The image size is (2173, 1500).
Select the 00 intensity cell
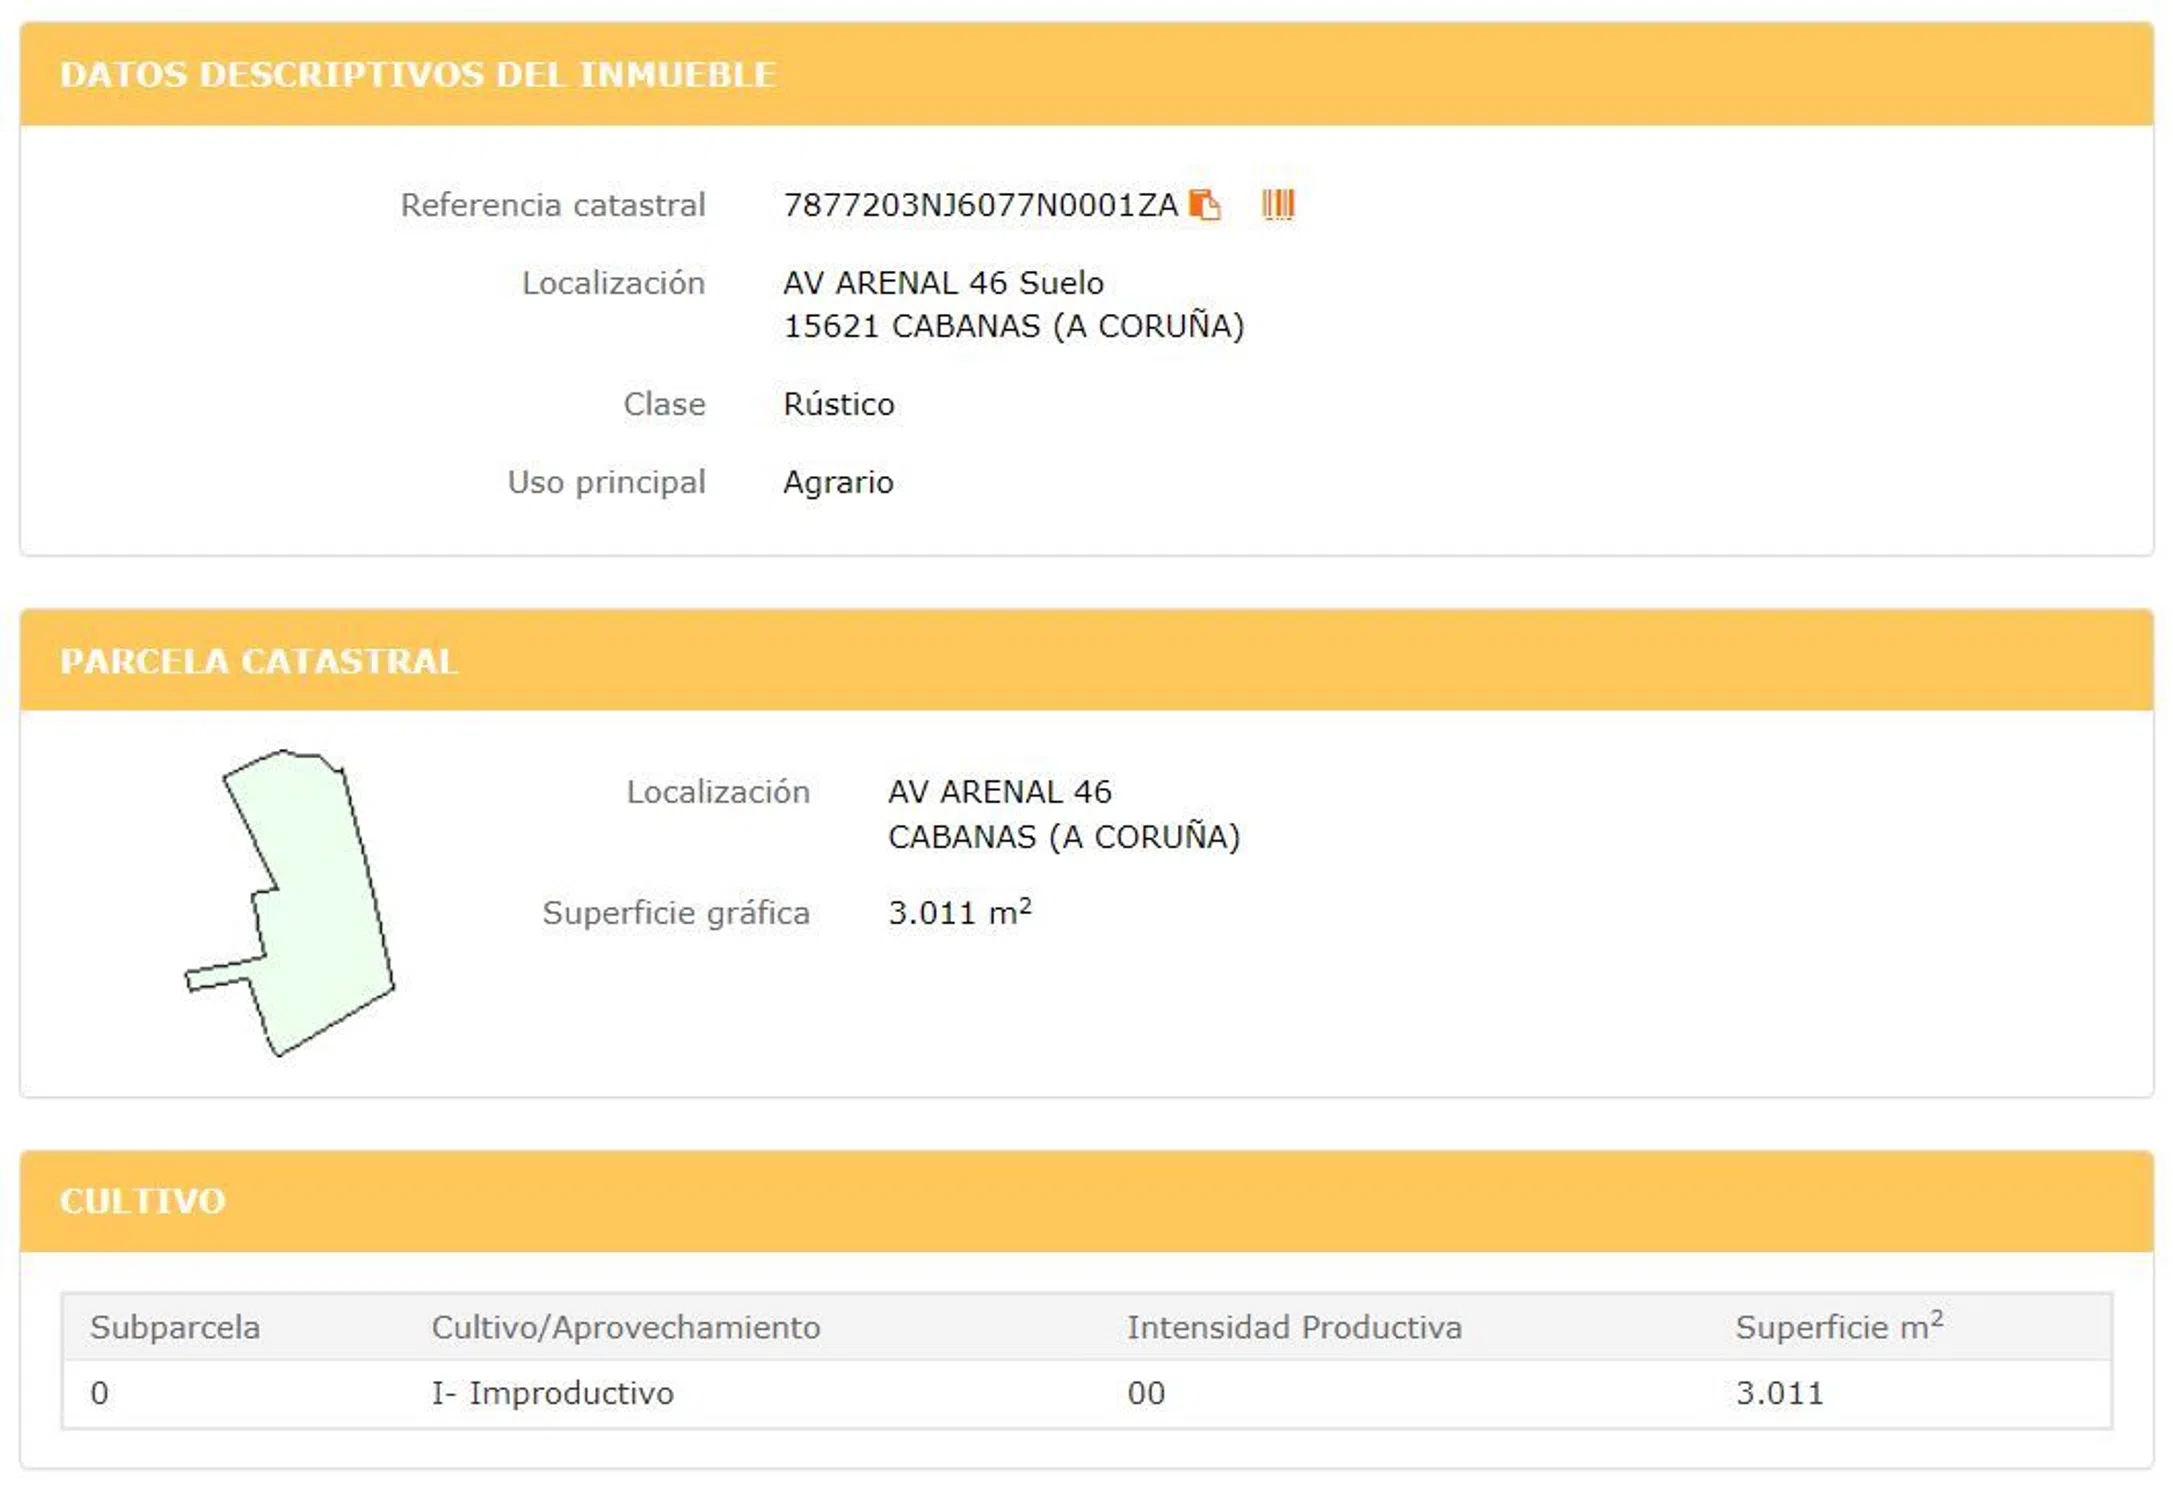tap(1146, 1394)
